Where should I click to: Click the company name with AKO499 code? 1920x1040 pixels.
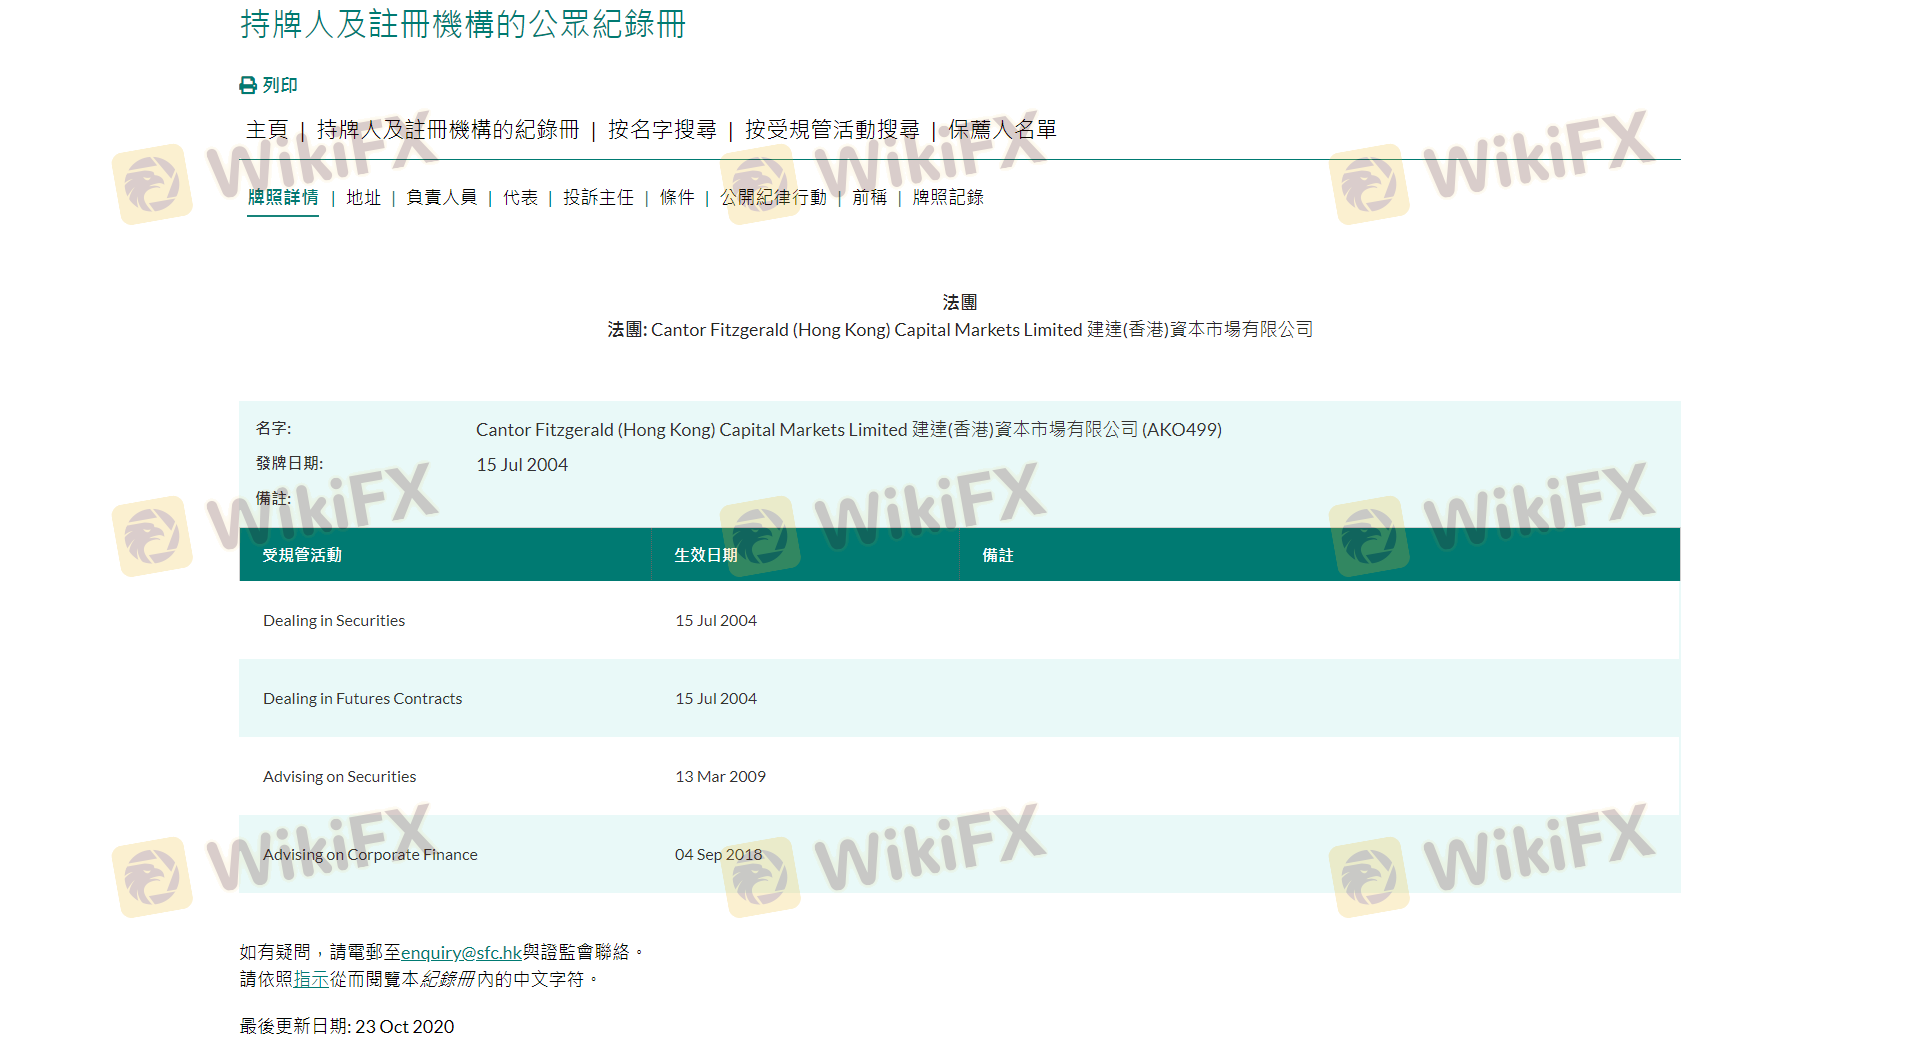[849, 430]
